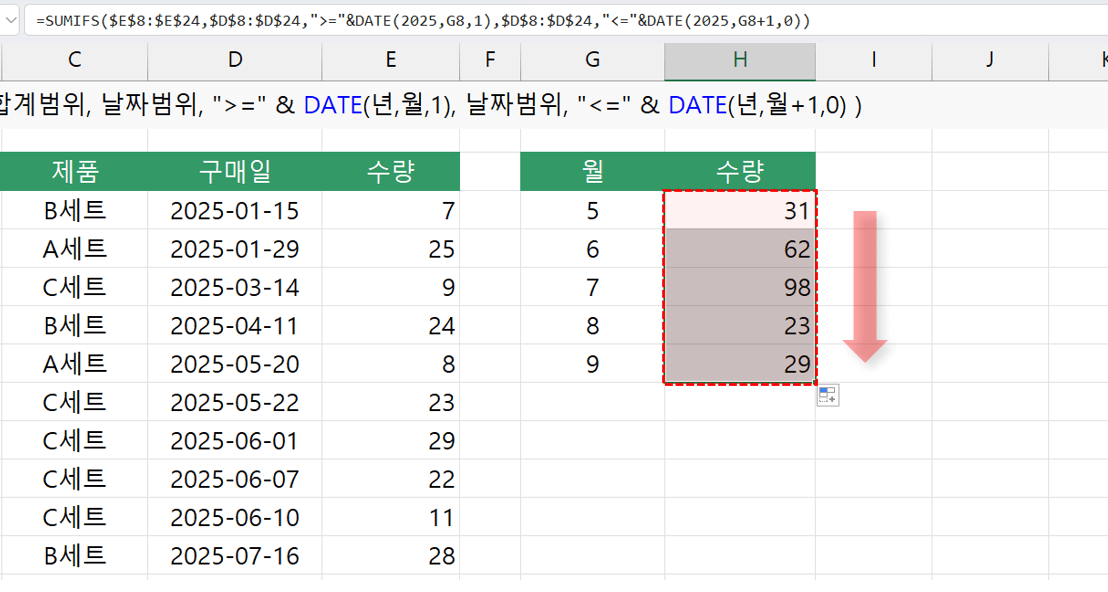Viewport: 1108px width, 592px height.
Task: Click the fill handle at selection corner
Action: coord(816,383)
